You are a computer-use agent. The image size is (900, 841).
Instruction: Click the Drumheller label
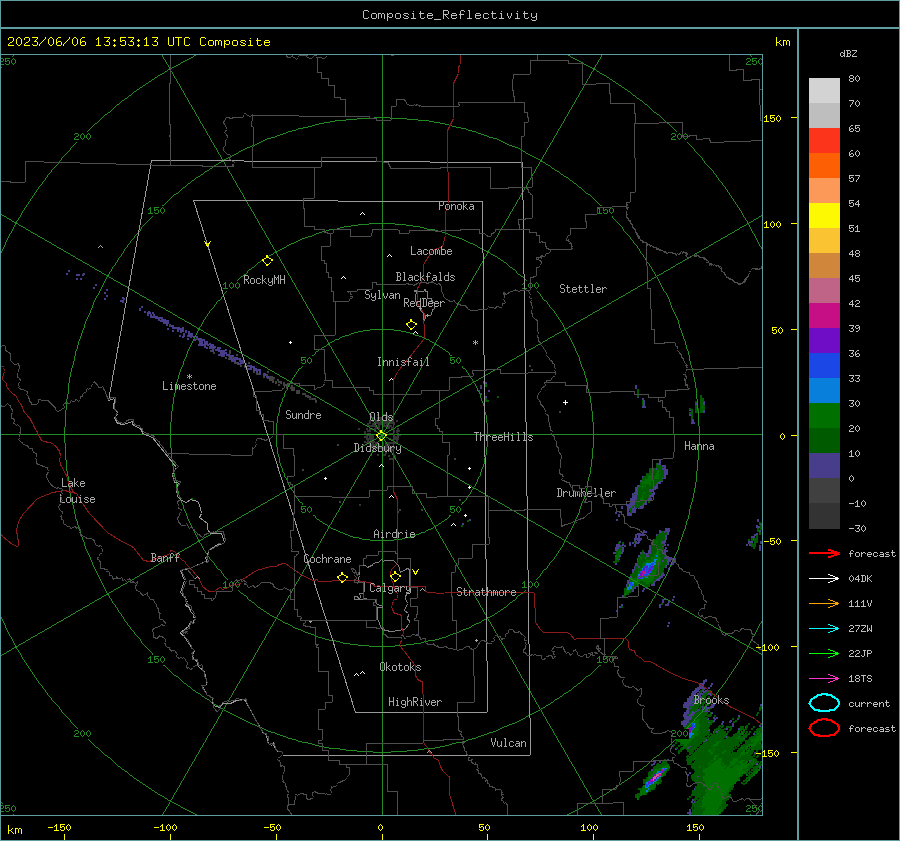[586, 493]
